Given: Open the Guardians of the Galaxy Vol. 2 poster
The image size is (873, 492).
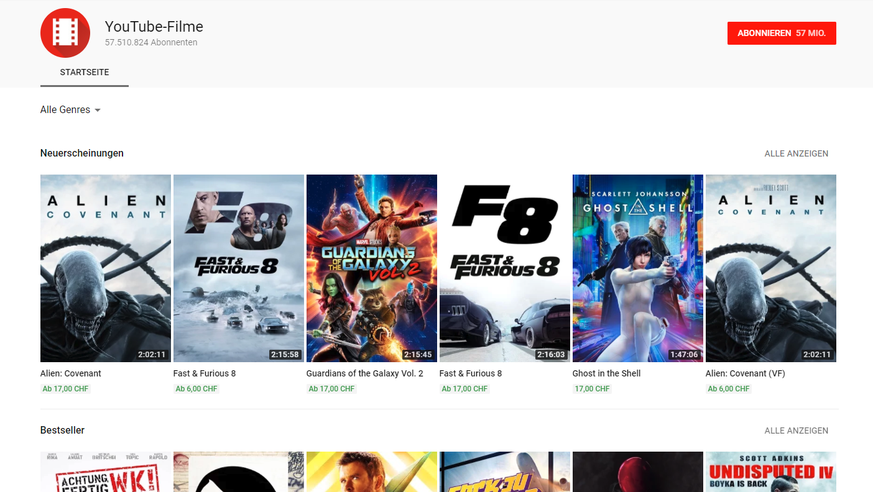Looking at the screenshot, I should point(371,268).
